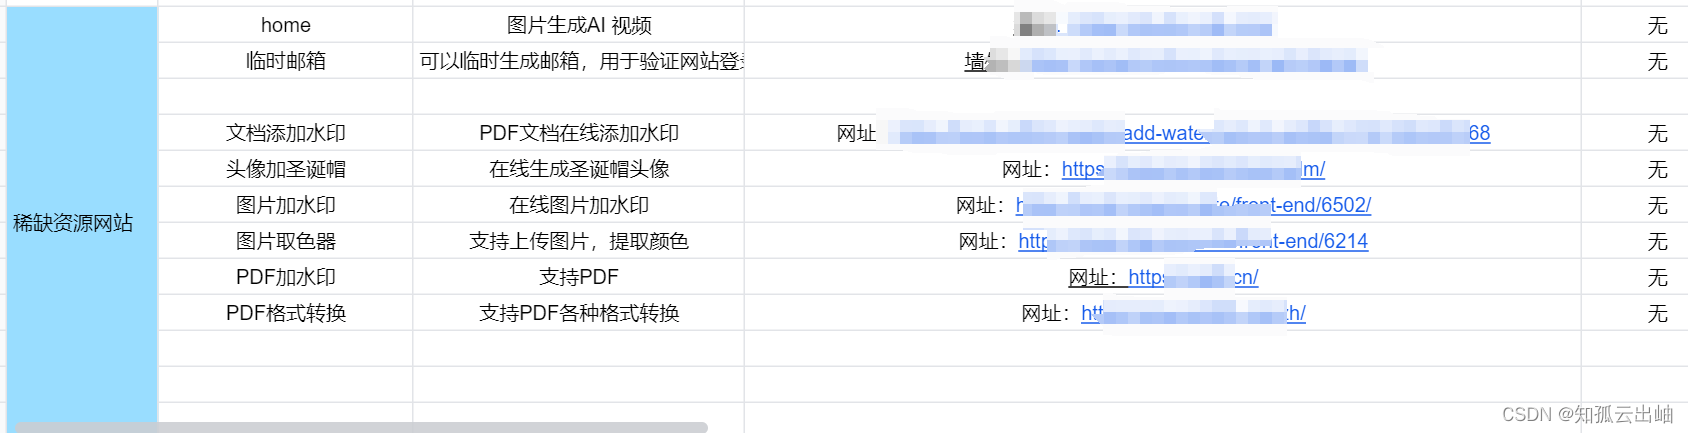Select the 图片加水印 cell
The width and height of the screenshot is (1688, 433).
pos(286,205)
